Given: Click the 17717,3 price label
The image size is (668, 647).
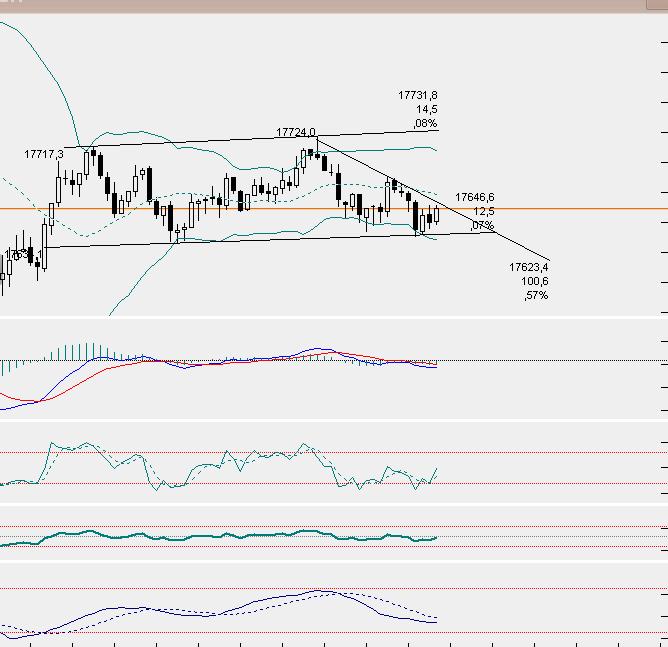Looking at the screenshot, I should 44,154.
